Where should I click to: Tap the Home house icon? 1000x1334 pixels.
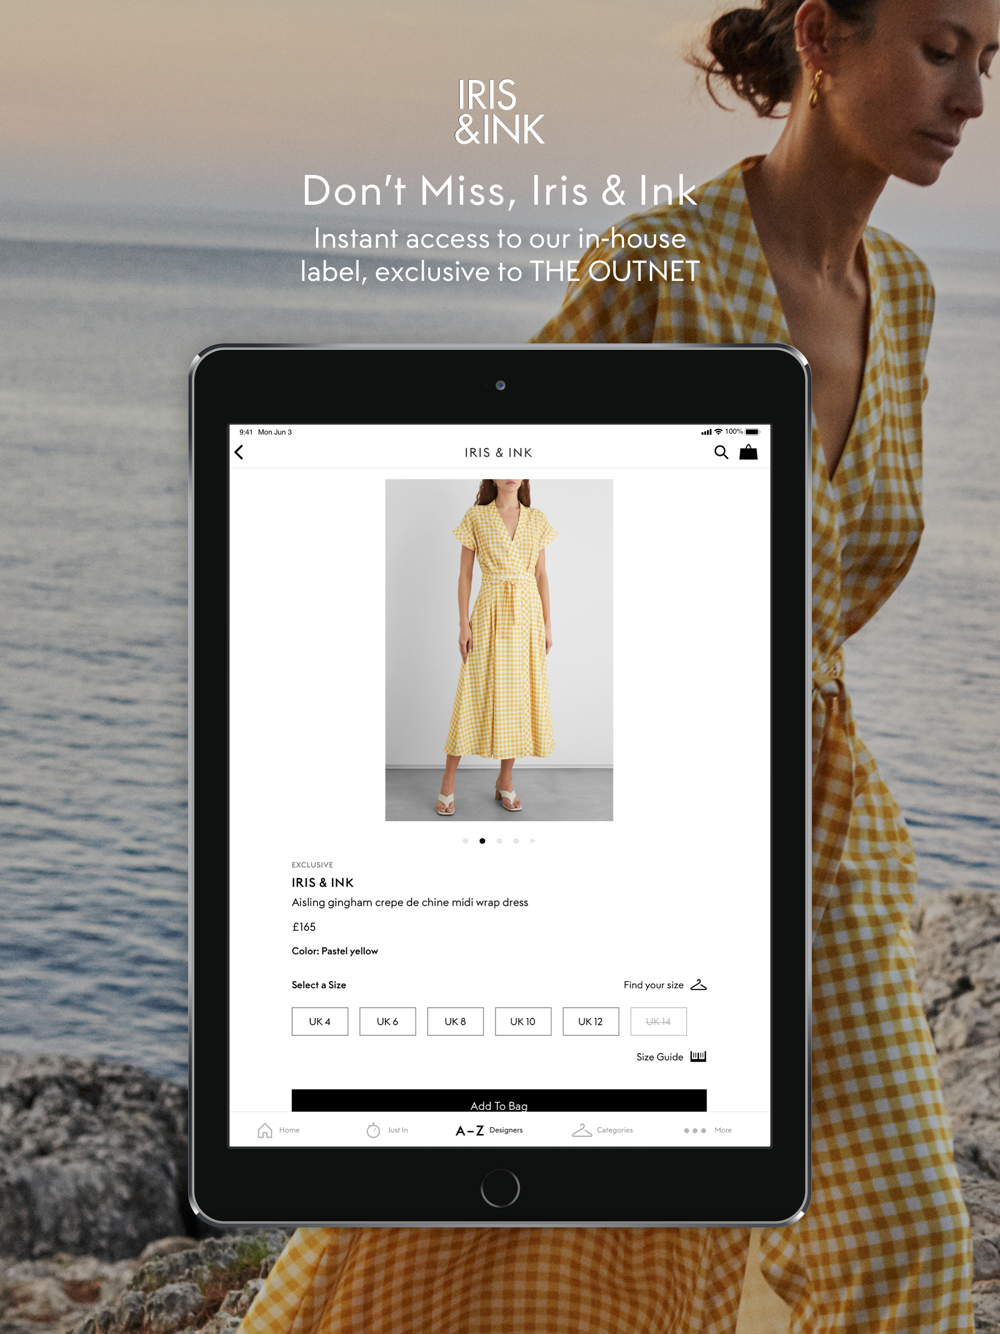(x=265, y=1130)
